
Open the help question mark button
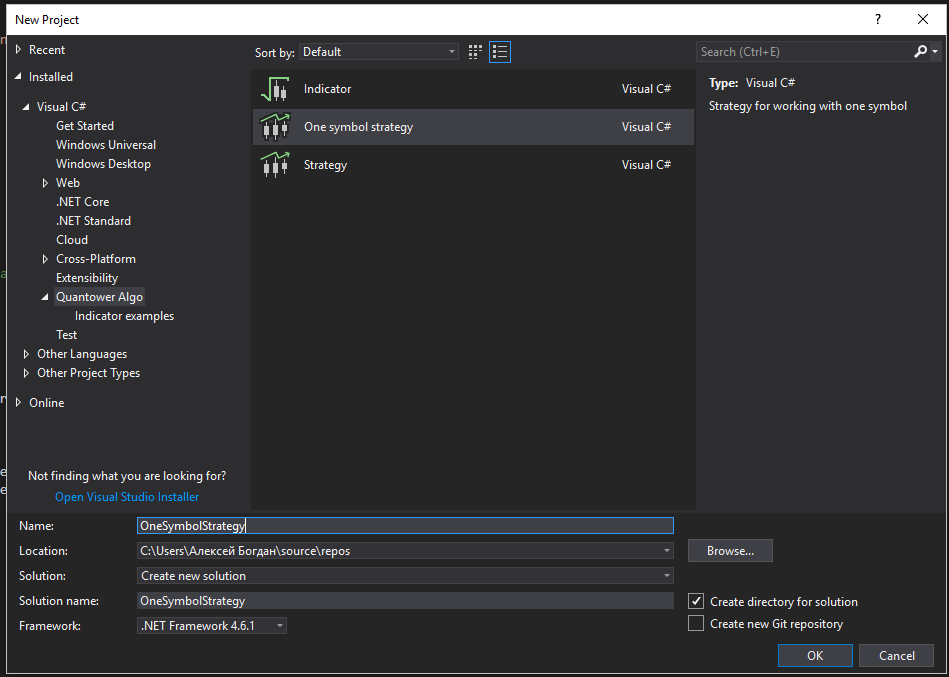[x=878, y=19]
